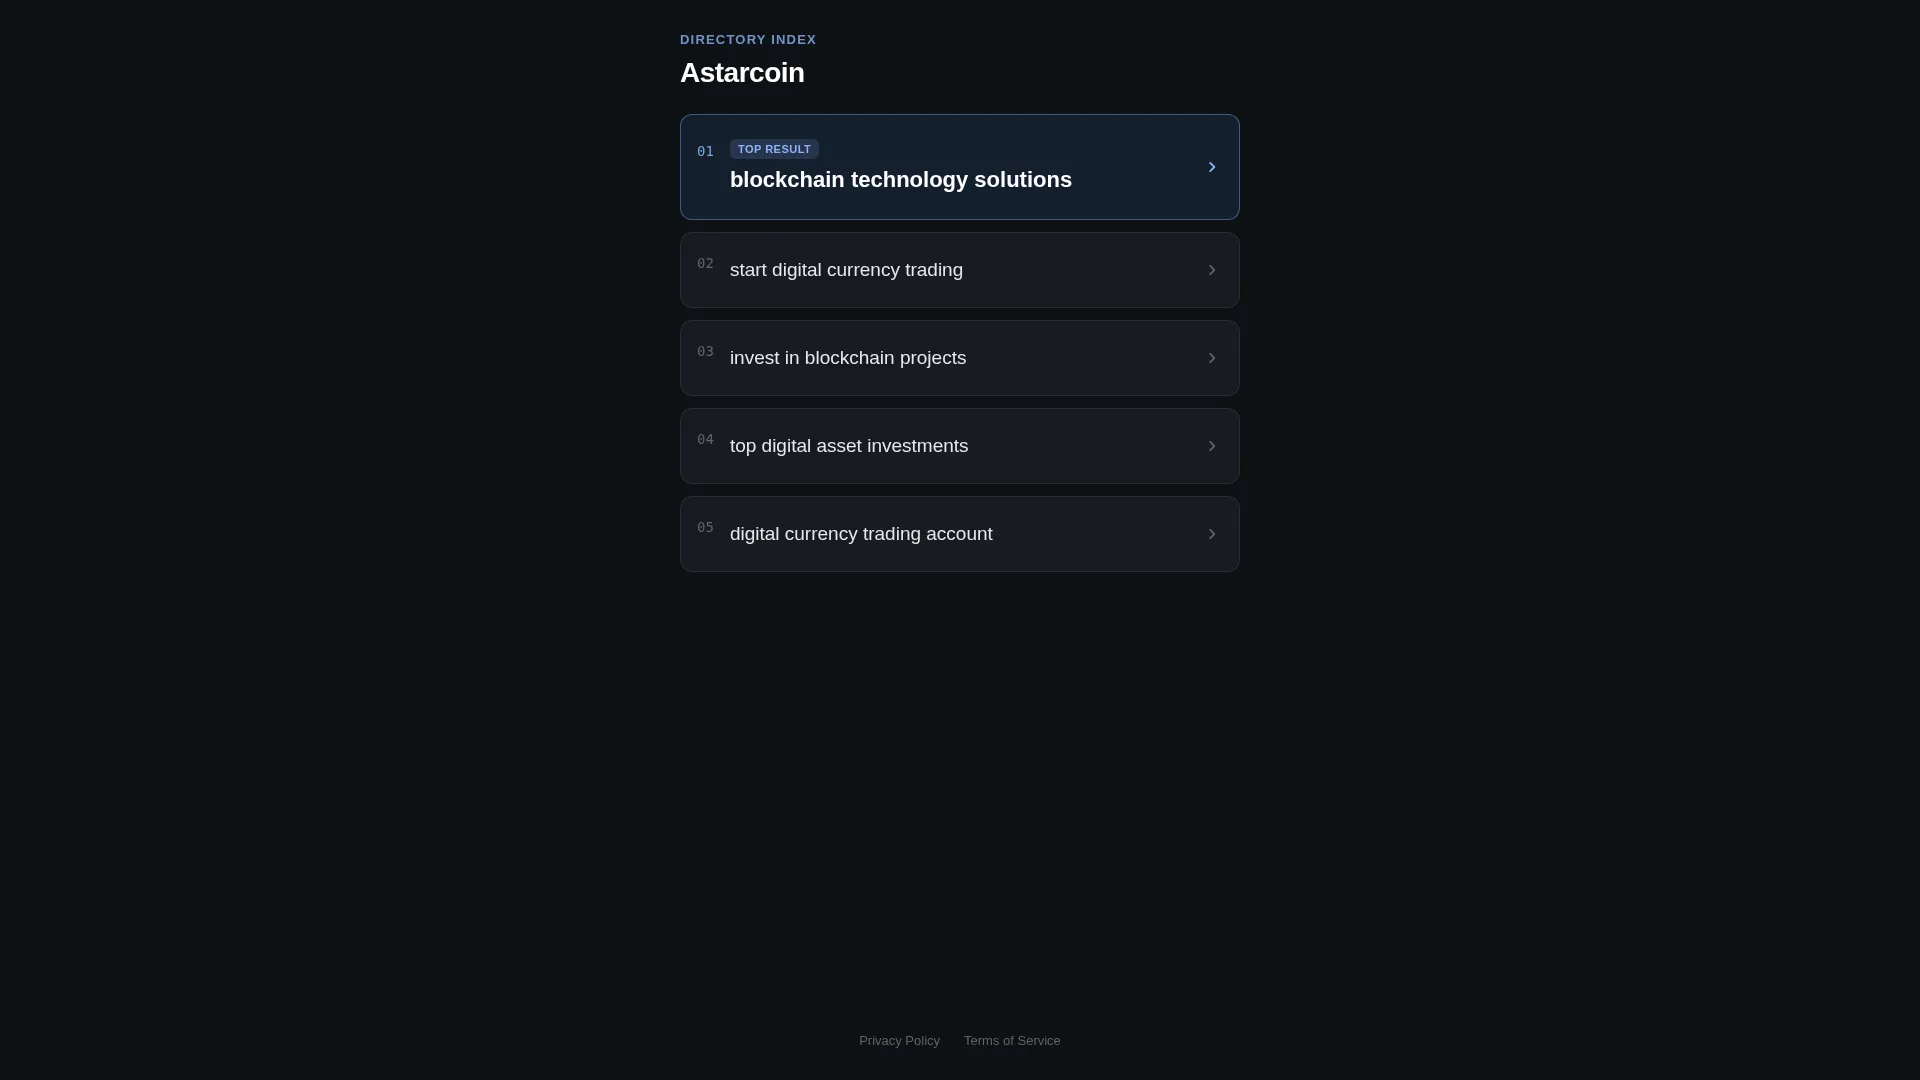Click chevron beside start digital currency trading

(1211, 270)
